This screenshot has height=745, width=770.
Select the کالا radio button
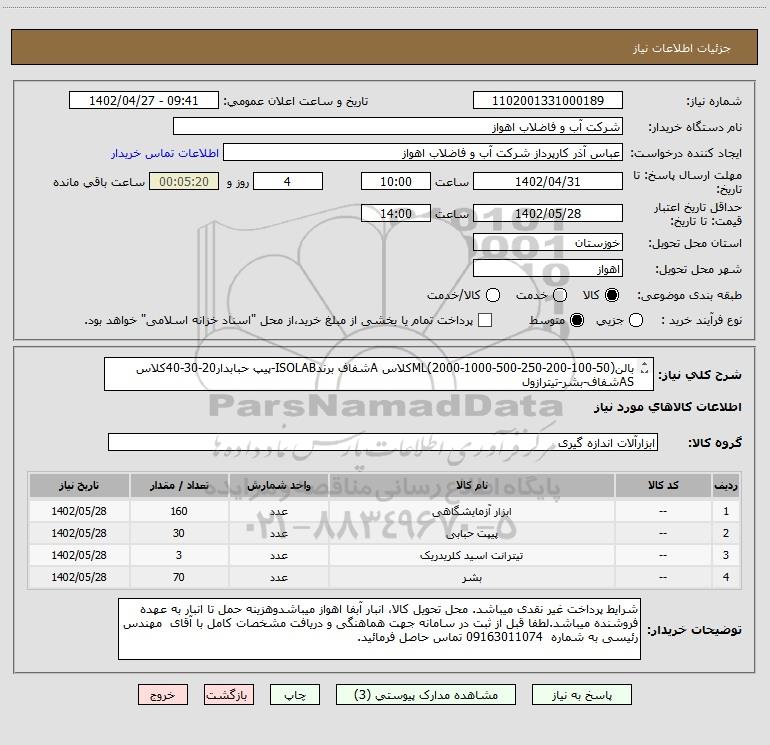(x=612, y=295)
